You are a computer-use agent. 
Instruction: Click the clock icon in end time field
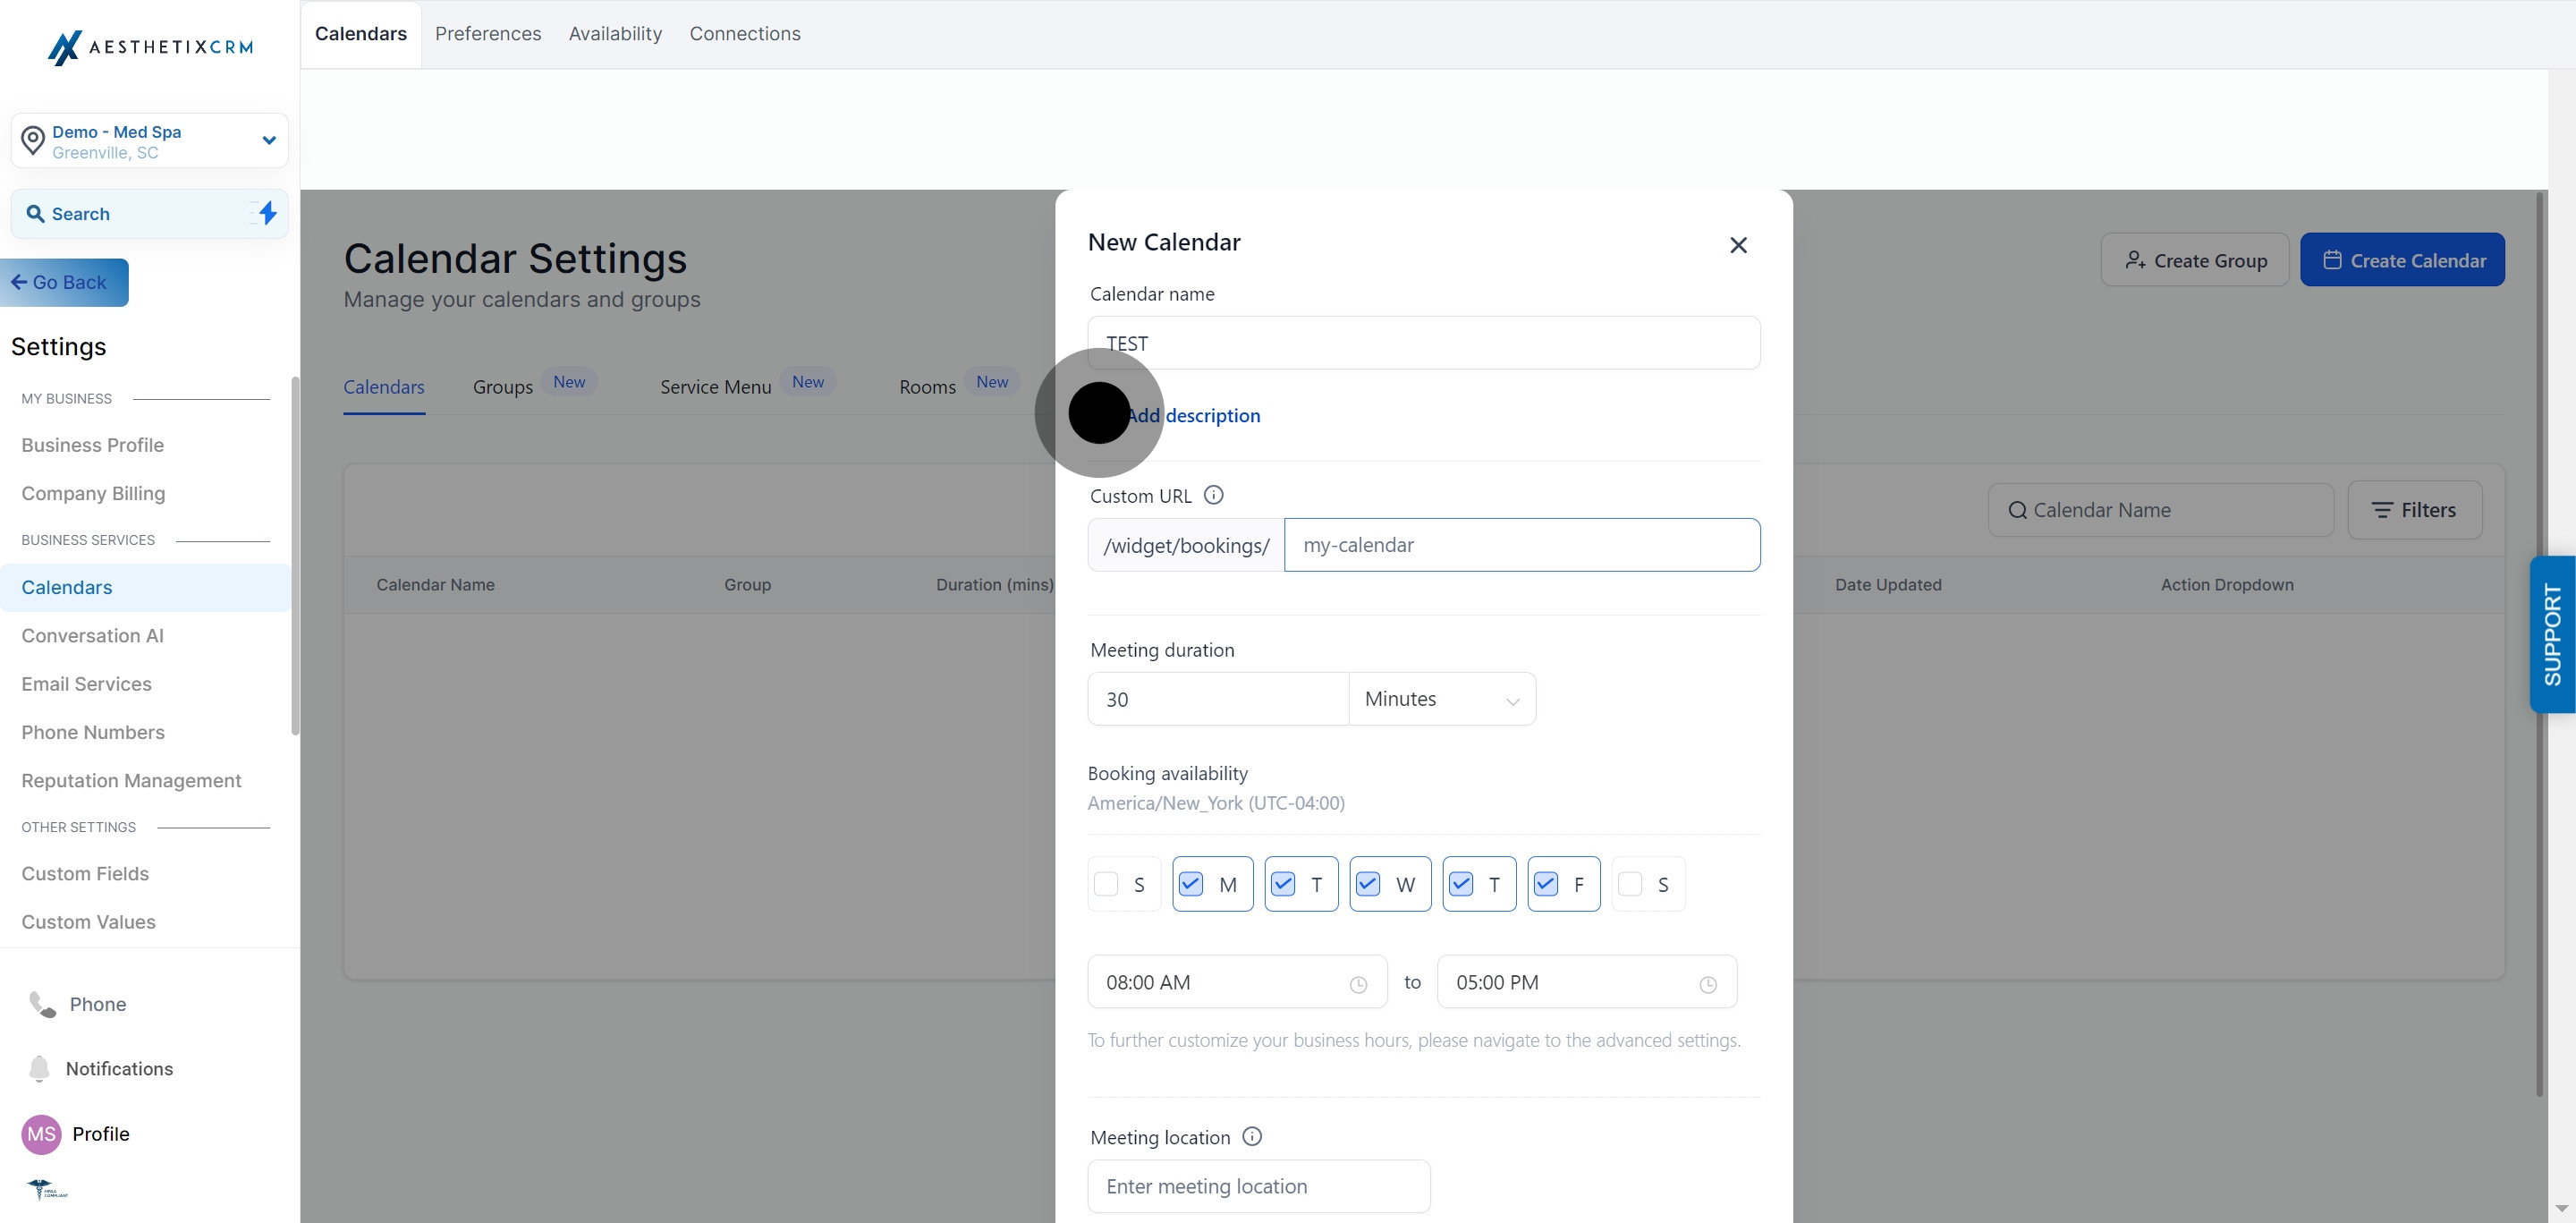(1708, 984)
